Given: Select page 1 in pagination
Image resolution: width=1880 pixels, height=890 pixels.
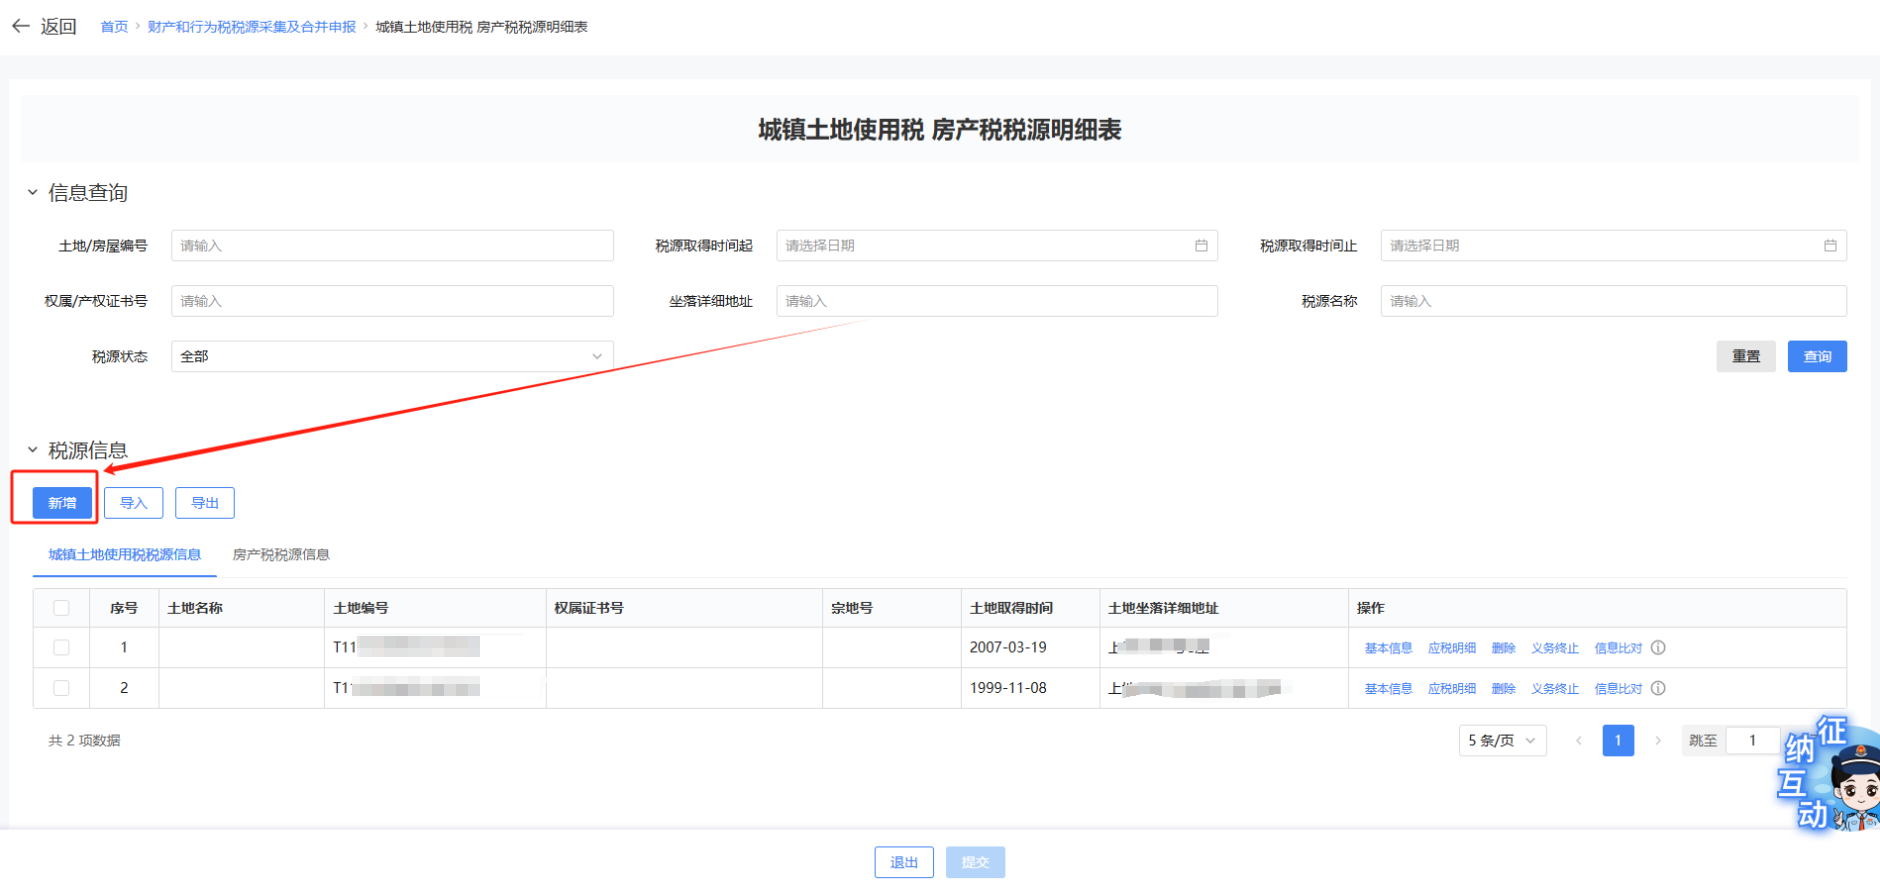Looking at the screenshot, I should pyautogui.click(x=1618, y=741).
